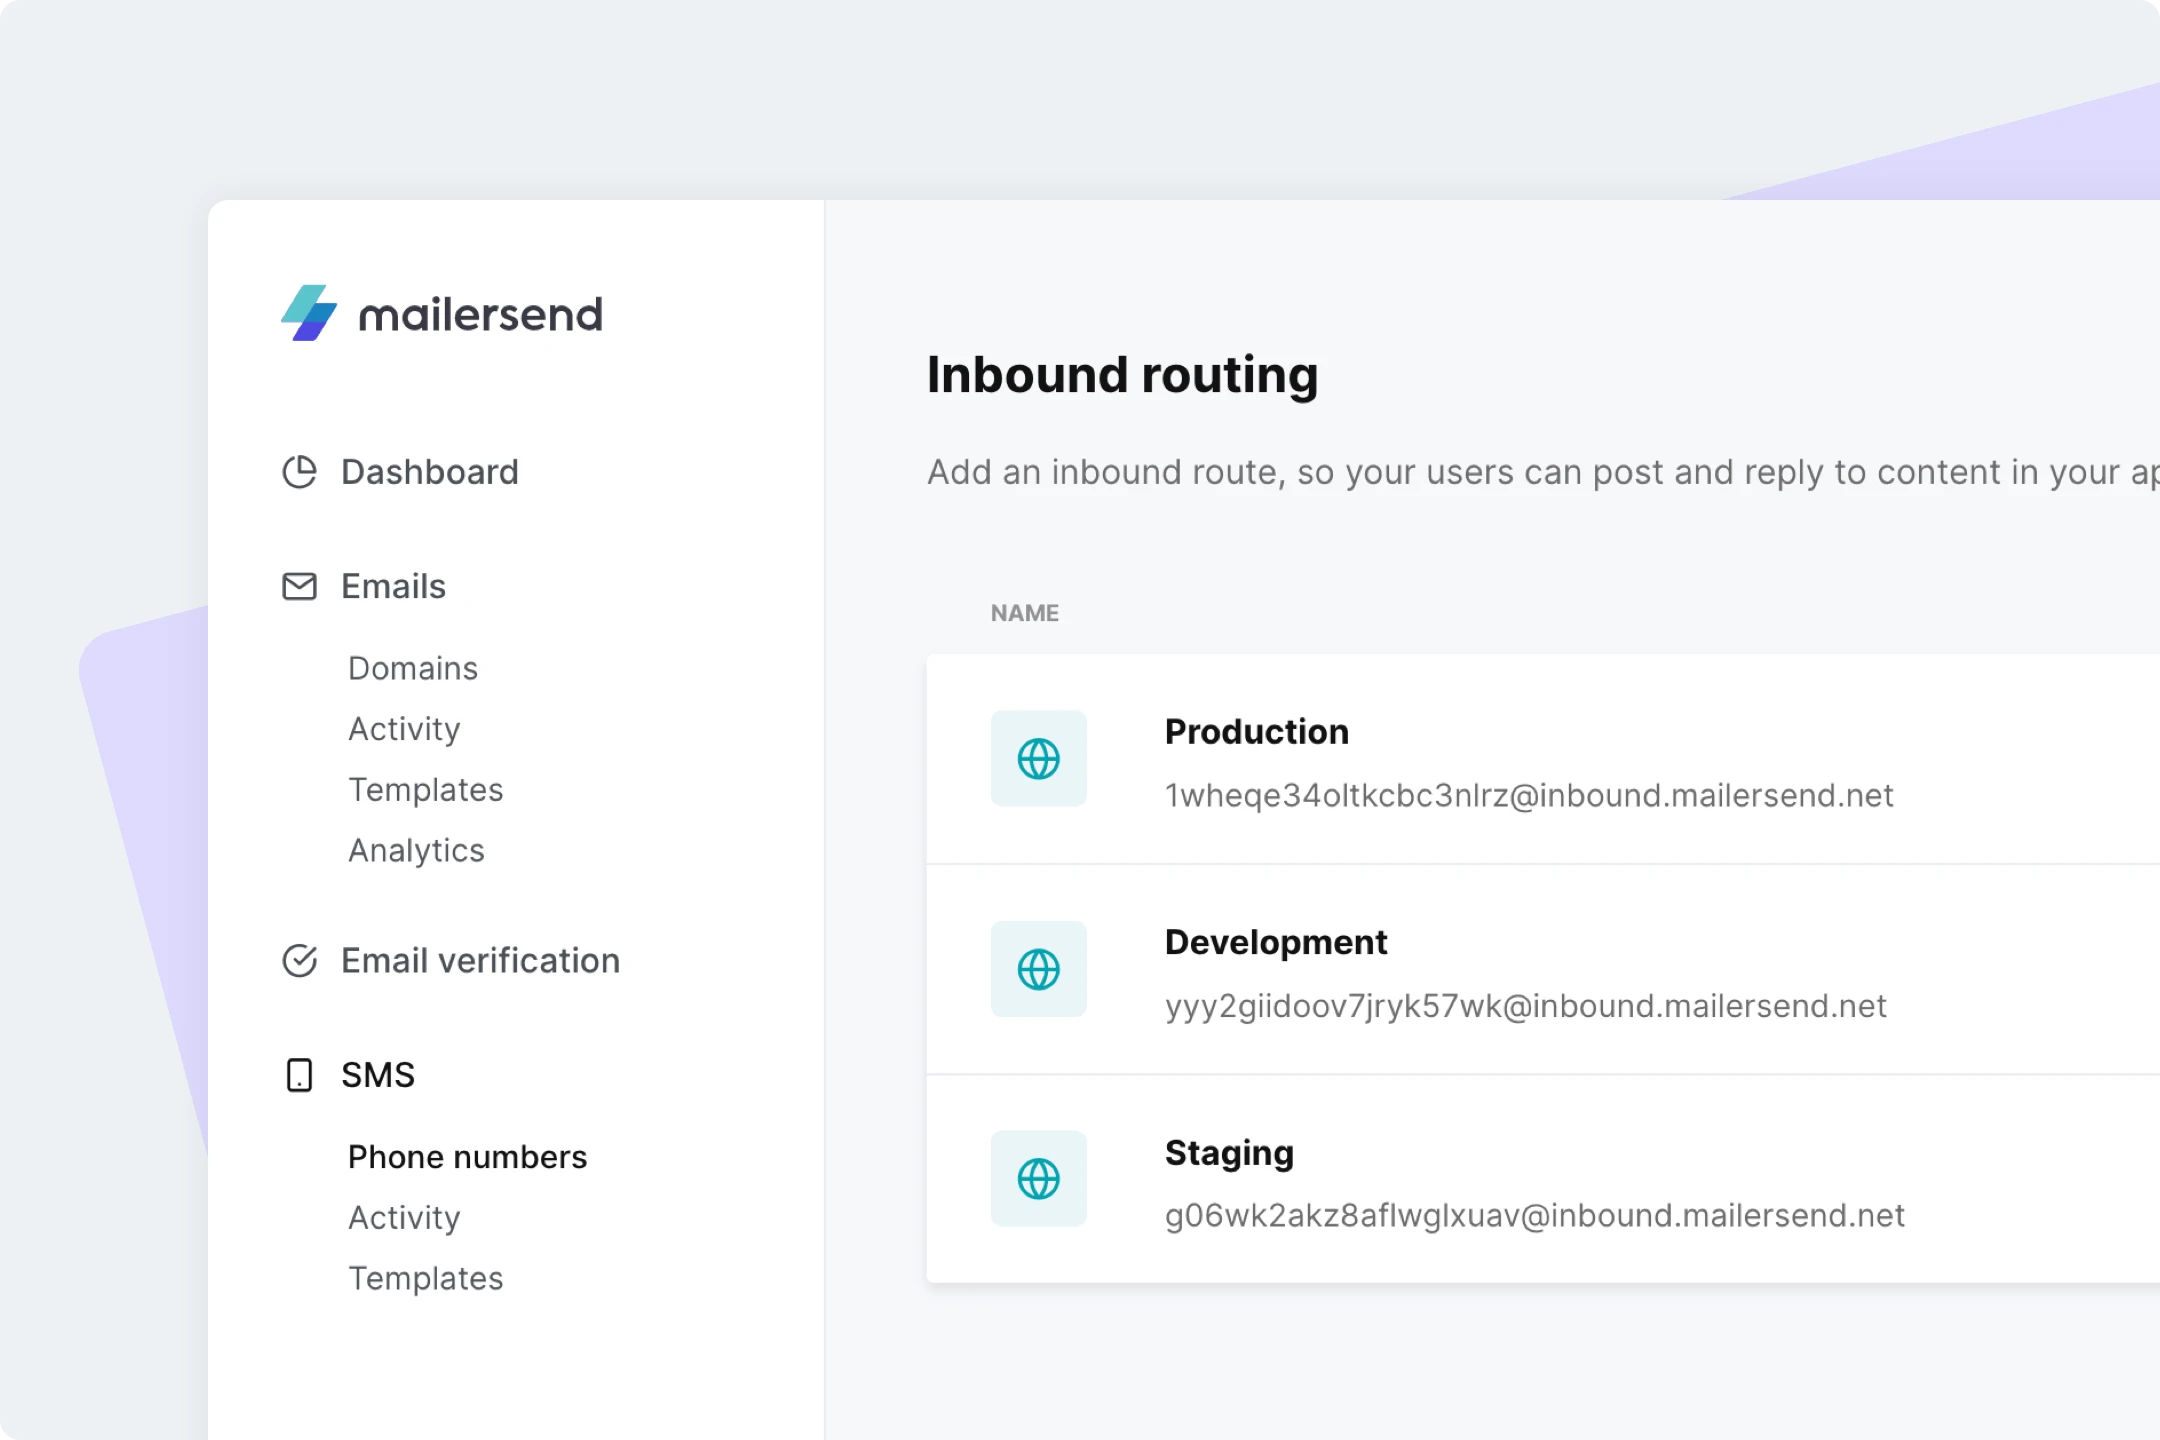Screen dimensions: 2160x1440
Task: Click the Email verification checkmark icon
Action: (x=299, y=960)
